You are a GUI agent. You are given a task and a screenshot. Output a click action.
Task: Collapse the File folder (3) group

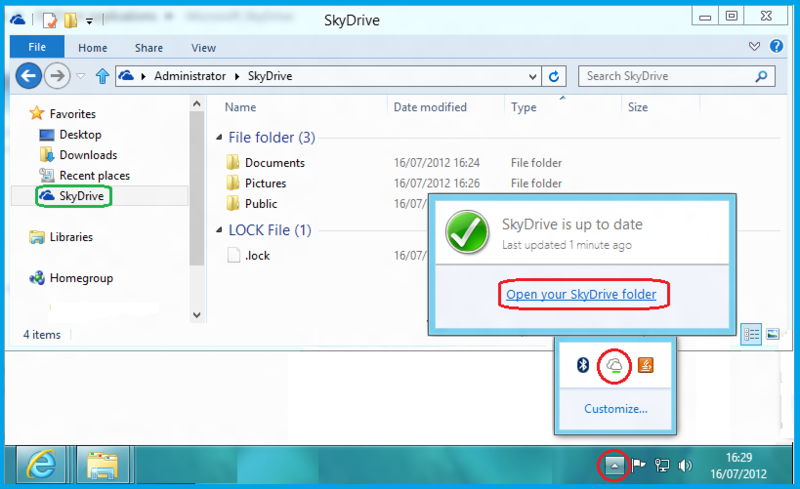pyautogui.click(x=219, y=137)
